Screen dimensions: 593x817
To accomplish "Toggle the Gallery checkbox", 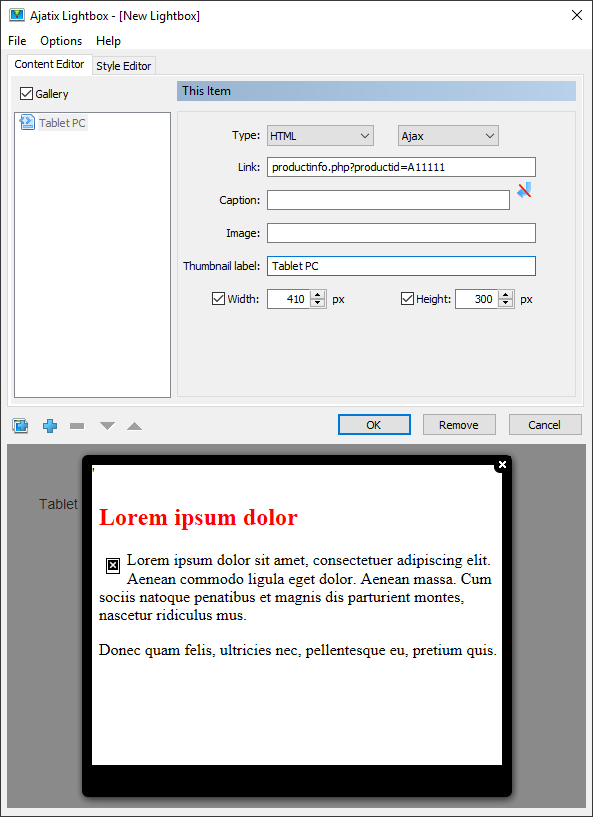I will pyautogui.click(x=26, y=94).
